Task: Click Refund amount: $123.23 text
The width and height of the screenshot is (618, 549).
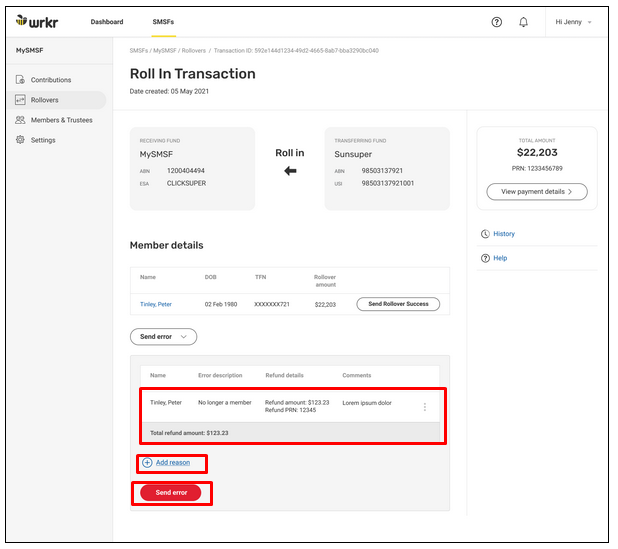Action: pyautogui.click(x=297, y=402)
